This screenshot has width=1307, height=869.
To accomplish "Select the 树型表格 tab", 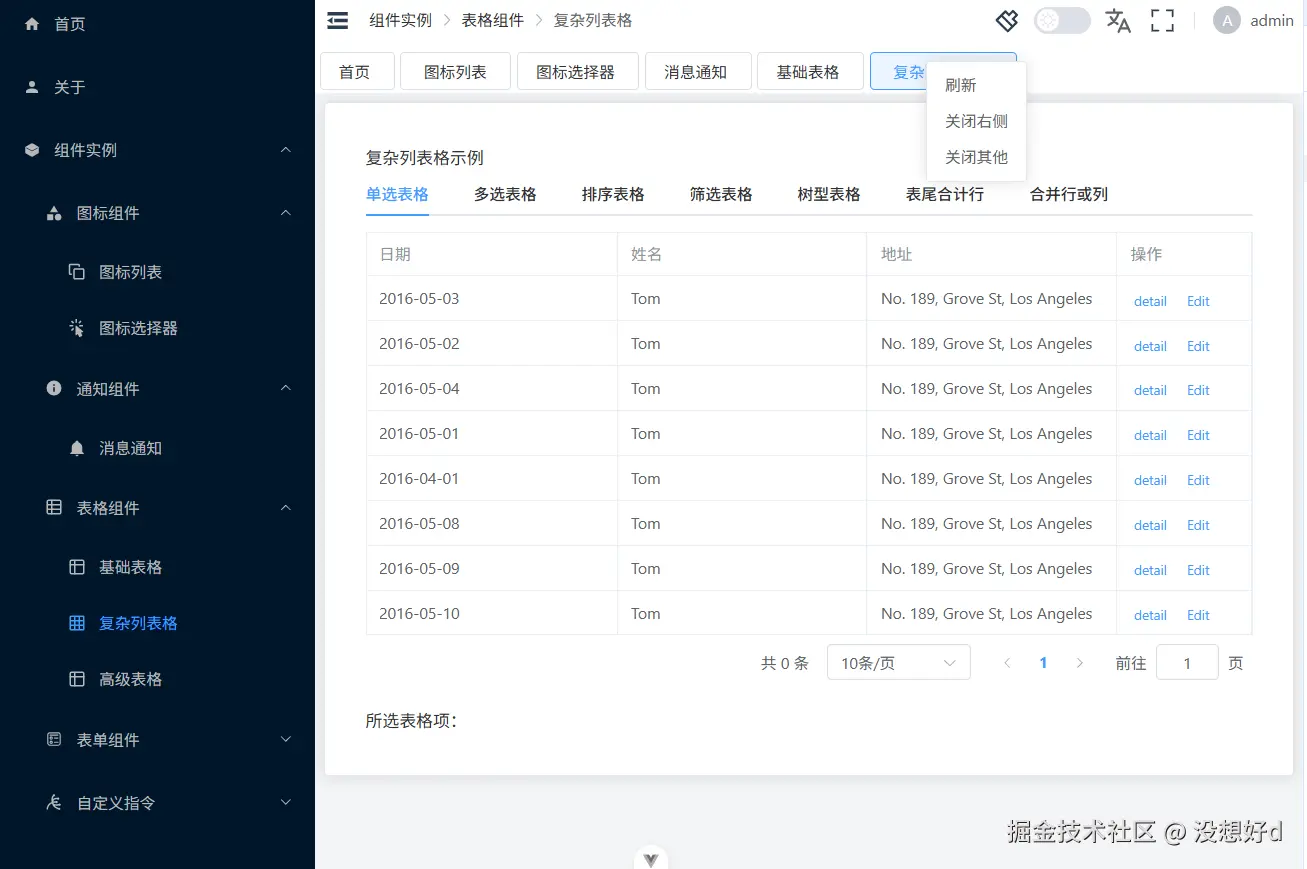I will 829,195.
